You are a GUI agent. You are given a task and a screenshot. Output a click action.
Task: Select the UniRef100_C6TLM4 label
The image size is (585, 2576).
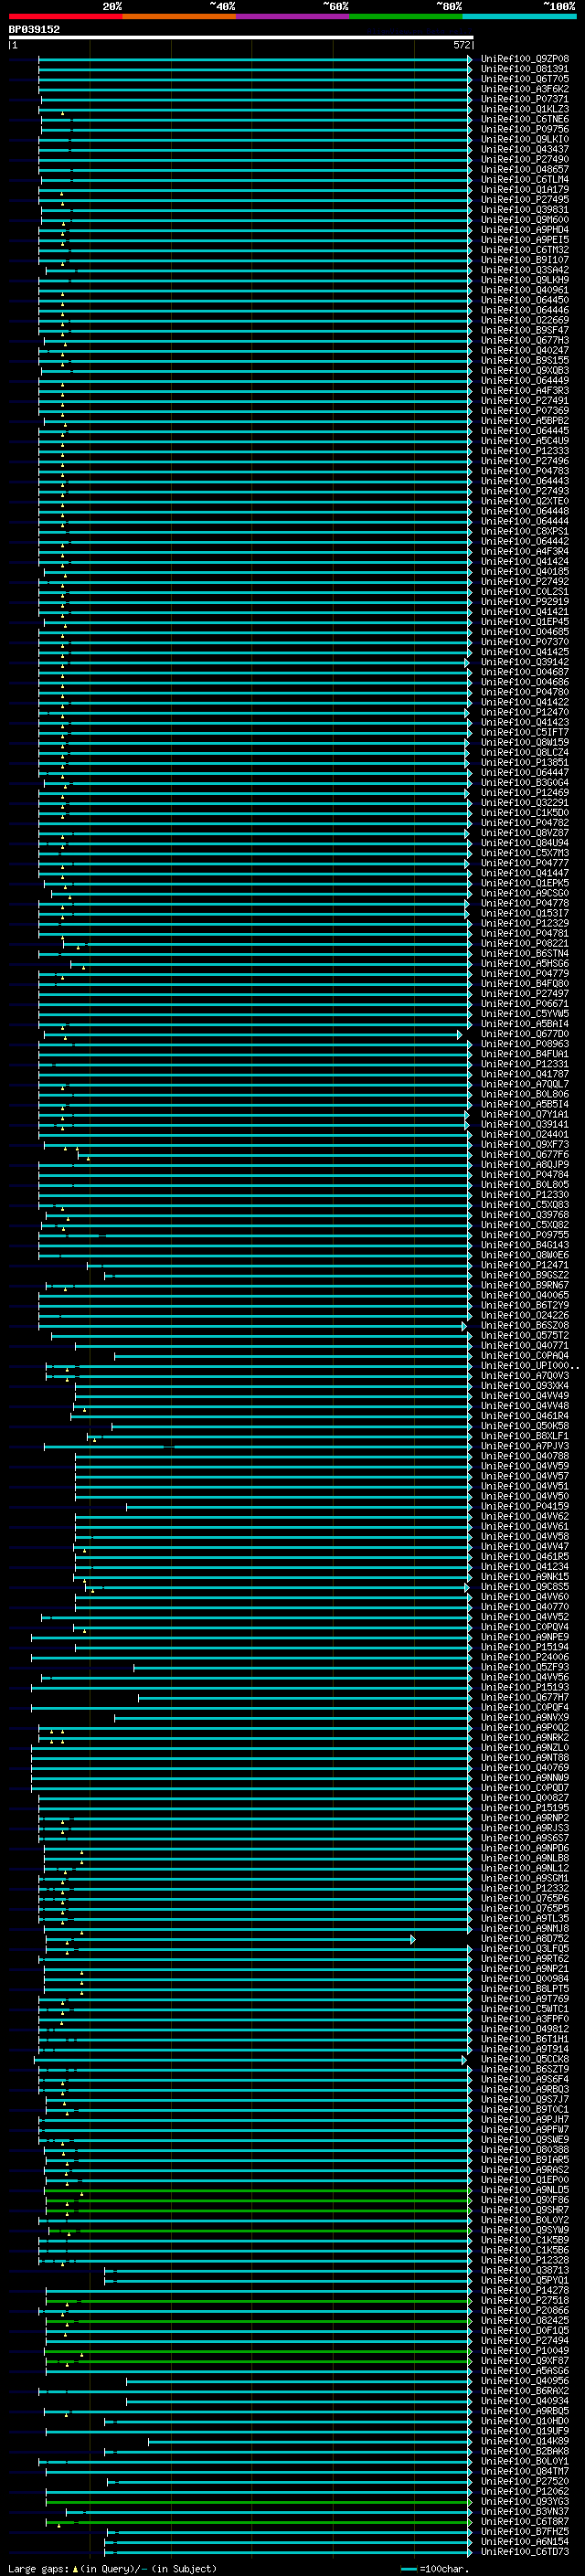pyautogui.click(x=525, y=179)
